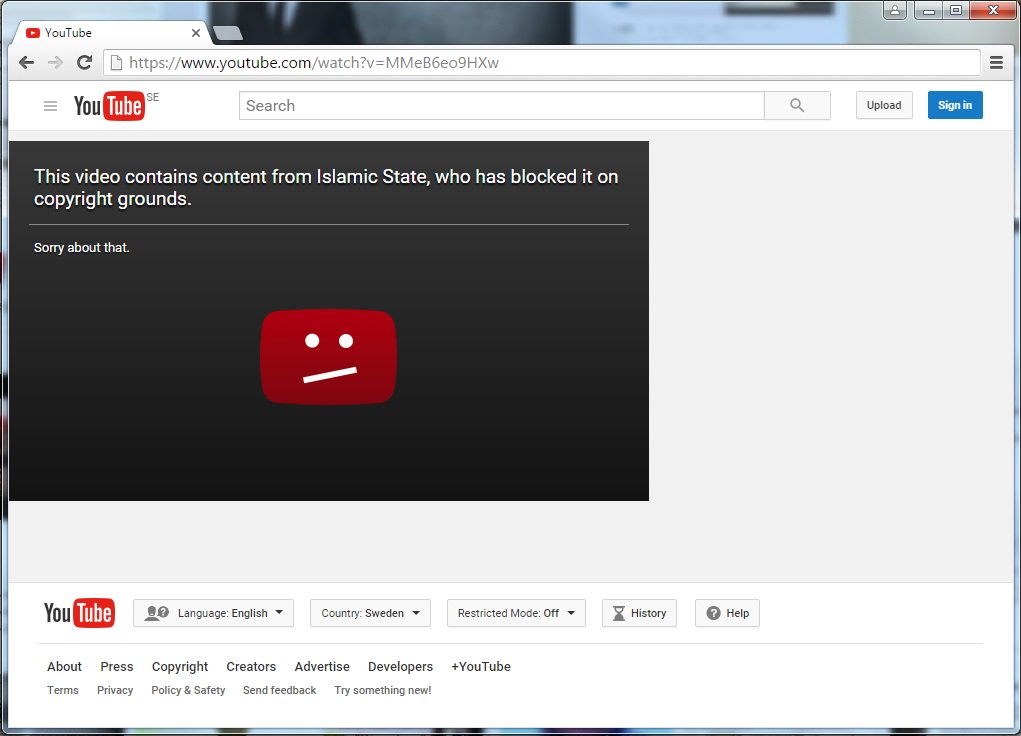
Task: Open the Chrome hamburger menu
Action: pos(996,63)
